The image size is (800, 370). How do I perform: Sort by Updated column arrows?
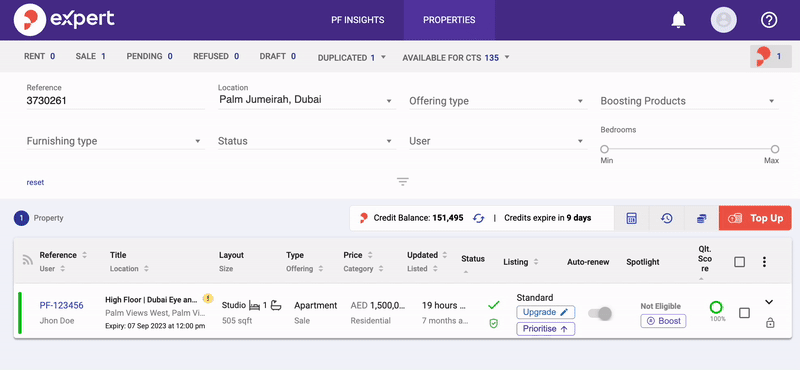[x=445, y=255]
